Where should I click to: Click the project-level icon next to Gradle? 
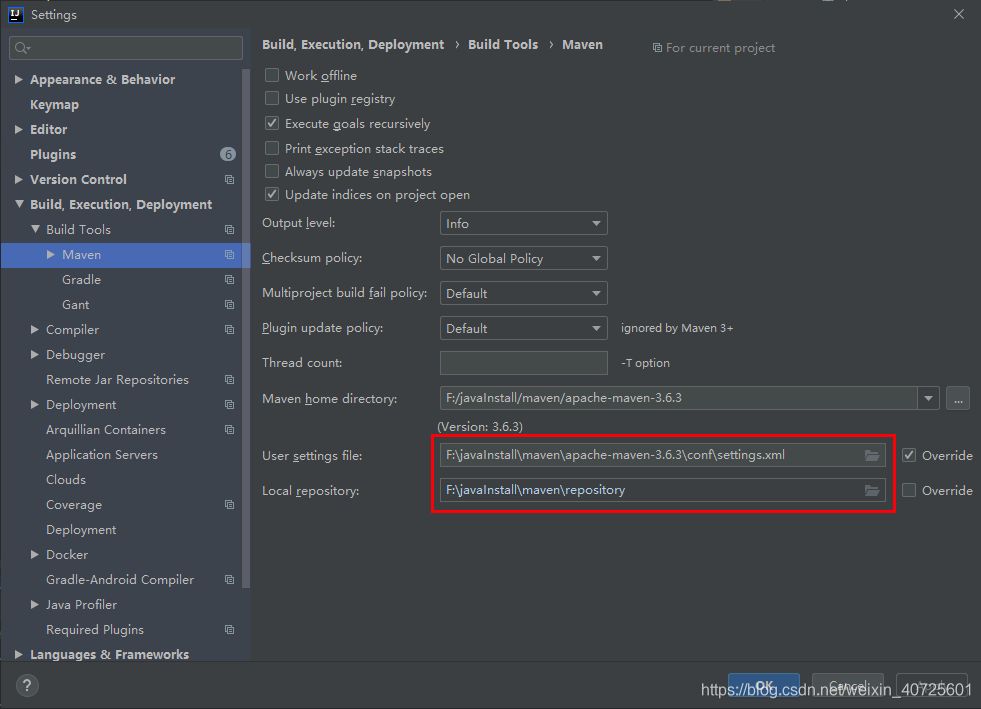click(230, 280)
